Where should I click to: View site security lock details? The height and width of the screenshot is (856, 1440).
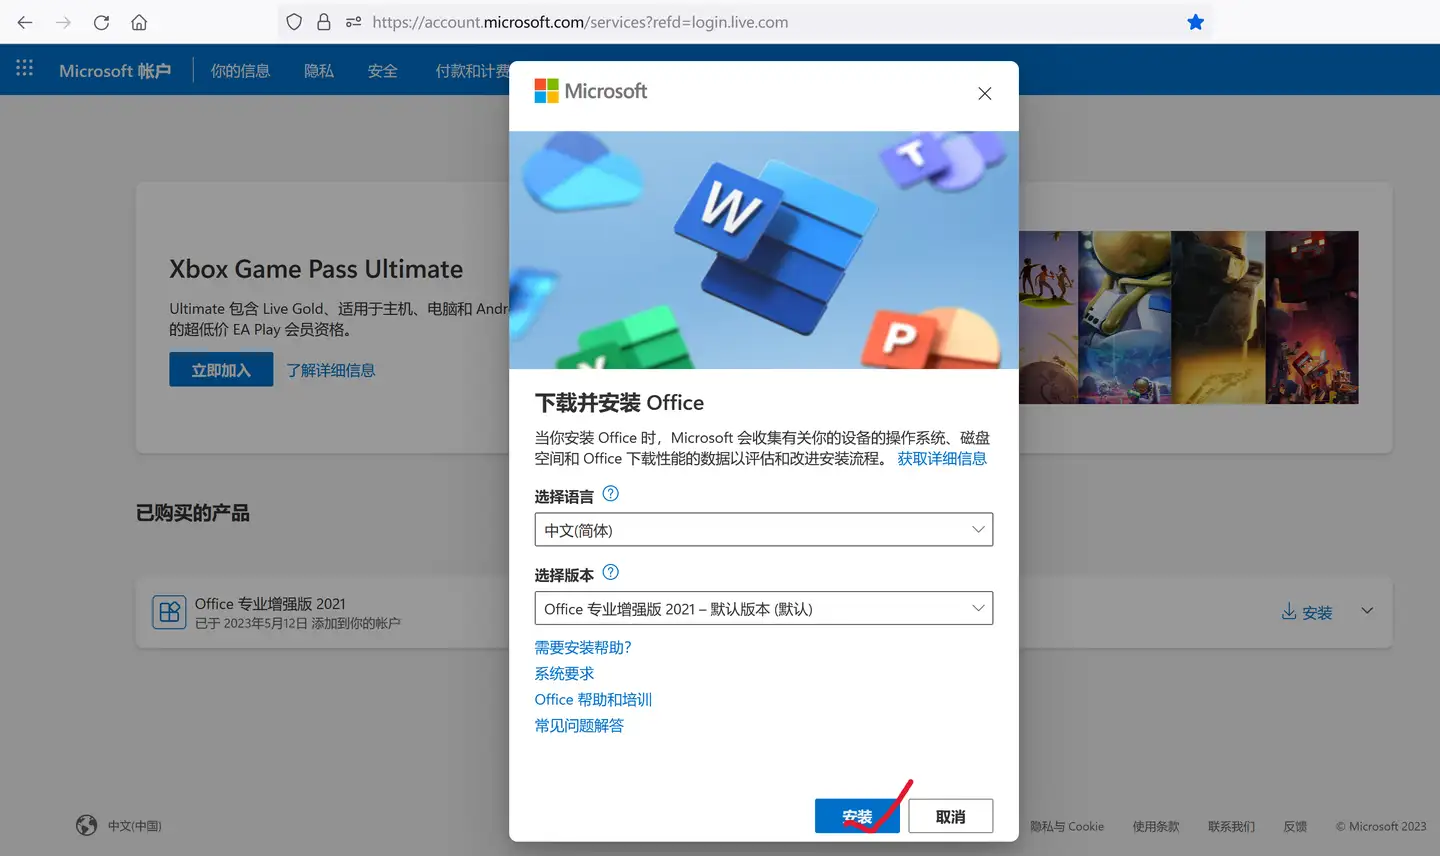324,22
